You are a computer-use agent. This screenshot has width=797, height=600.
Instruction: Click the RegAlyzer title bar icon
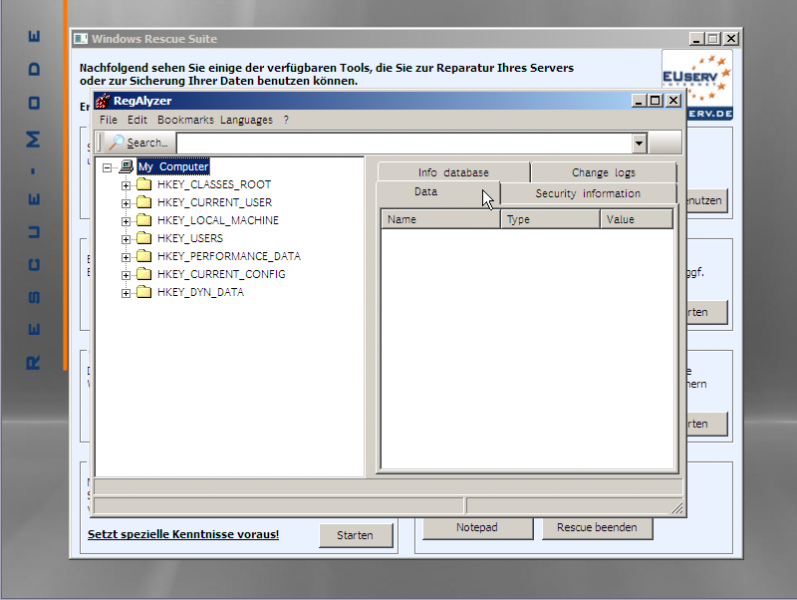tap(103, 101)
